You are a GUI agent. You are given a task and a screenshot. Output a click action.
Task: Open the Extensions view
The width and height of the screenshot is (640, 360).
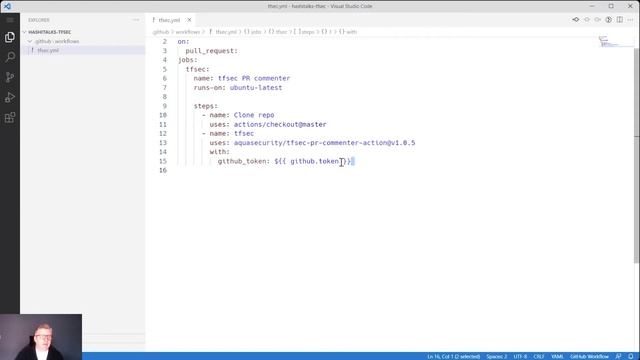pyautogui.click(x=10, y=118)
